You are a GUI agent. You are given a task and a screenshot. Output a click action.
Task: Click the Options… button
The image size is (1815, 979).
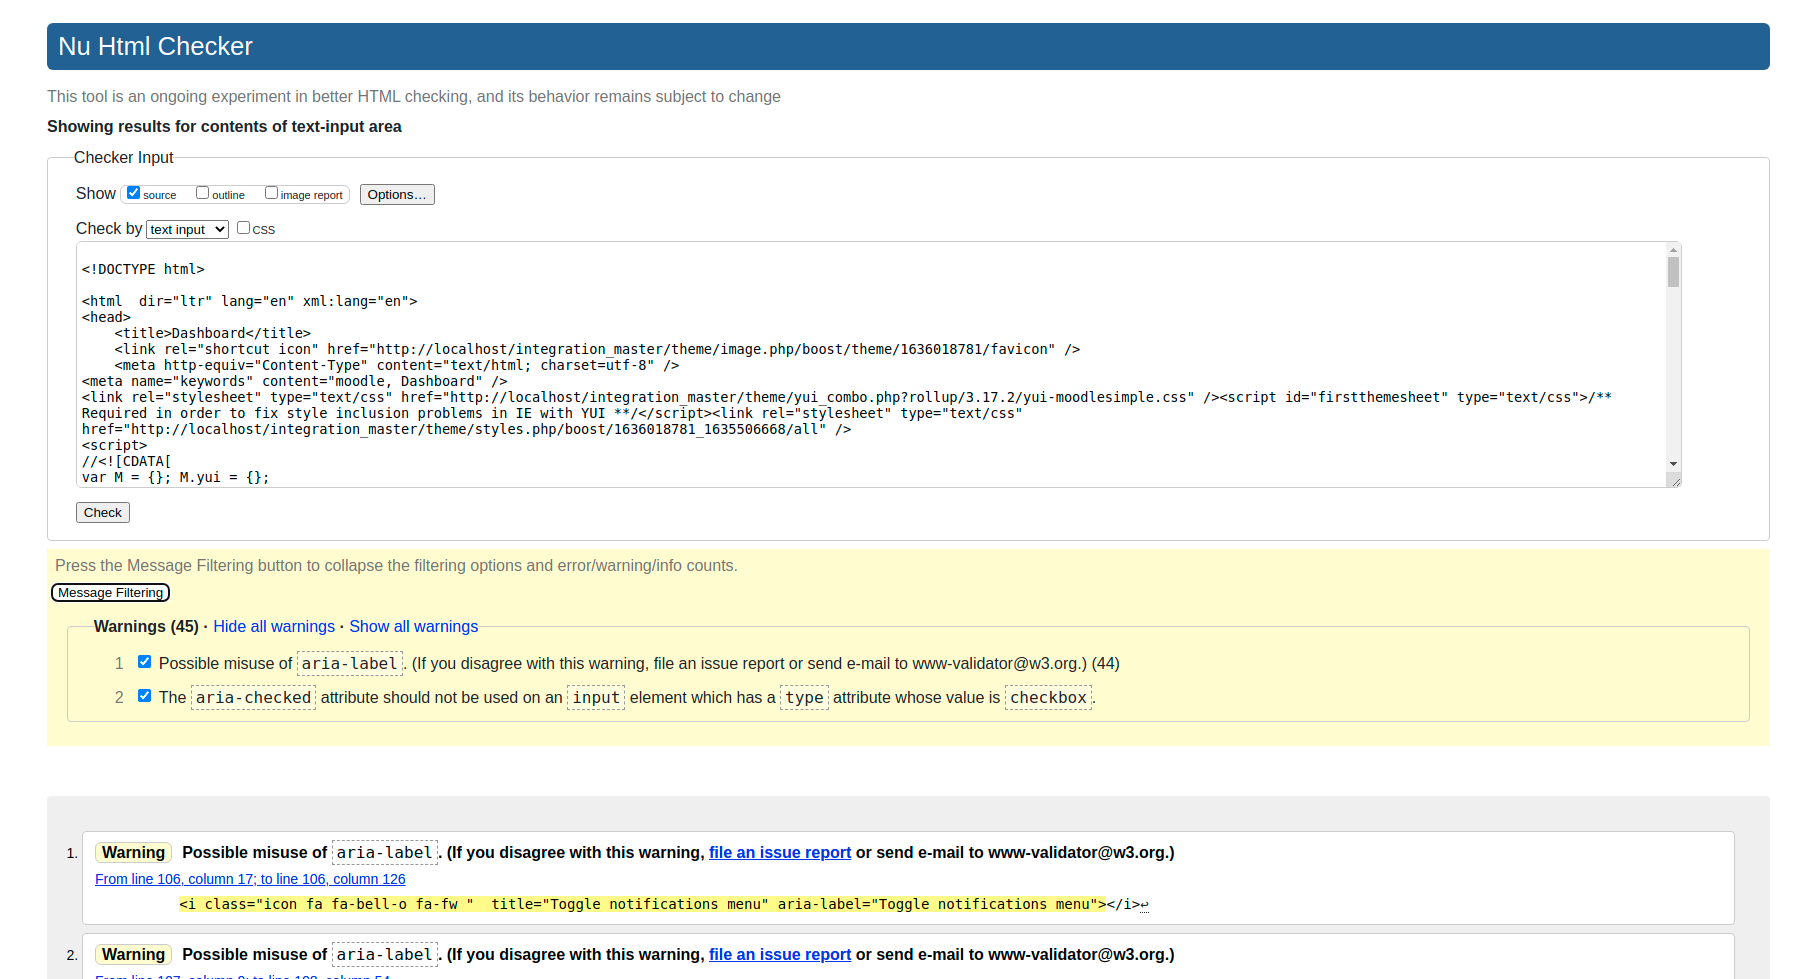[x=397, y=195]
